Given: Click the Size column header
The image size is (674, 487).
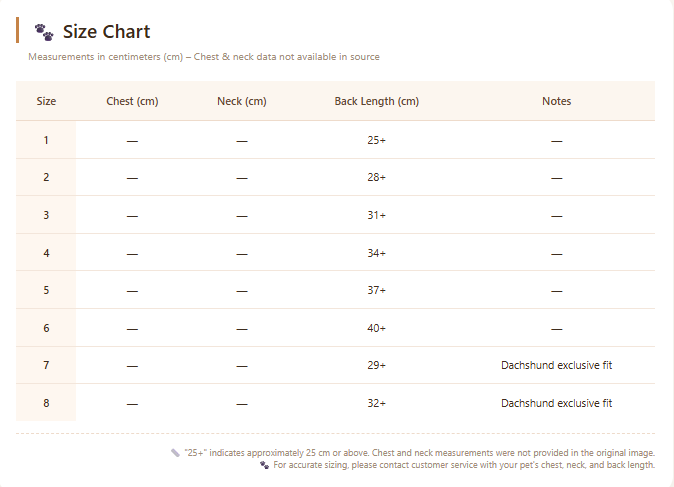Looking at the screenshot, I should click(x=46, y=101).
